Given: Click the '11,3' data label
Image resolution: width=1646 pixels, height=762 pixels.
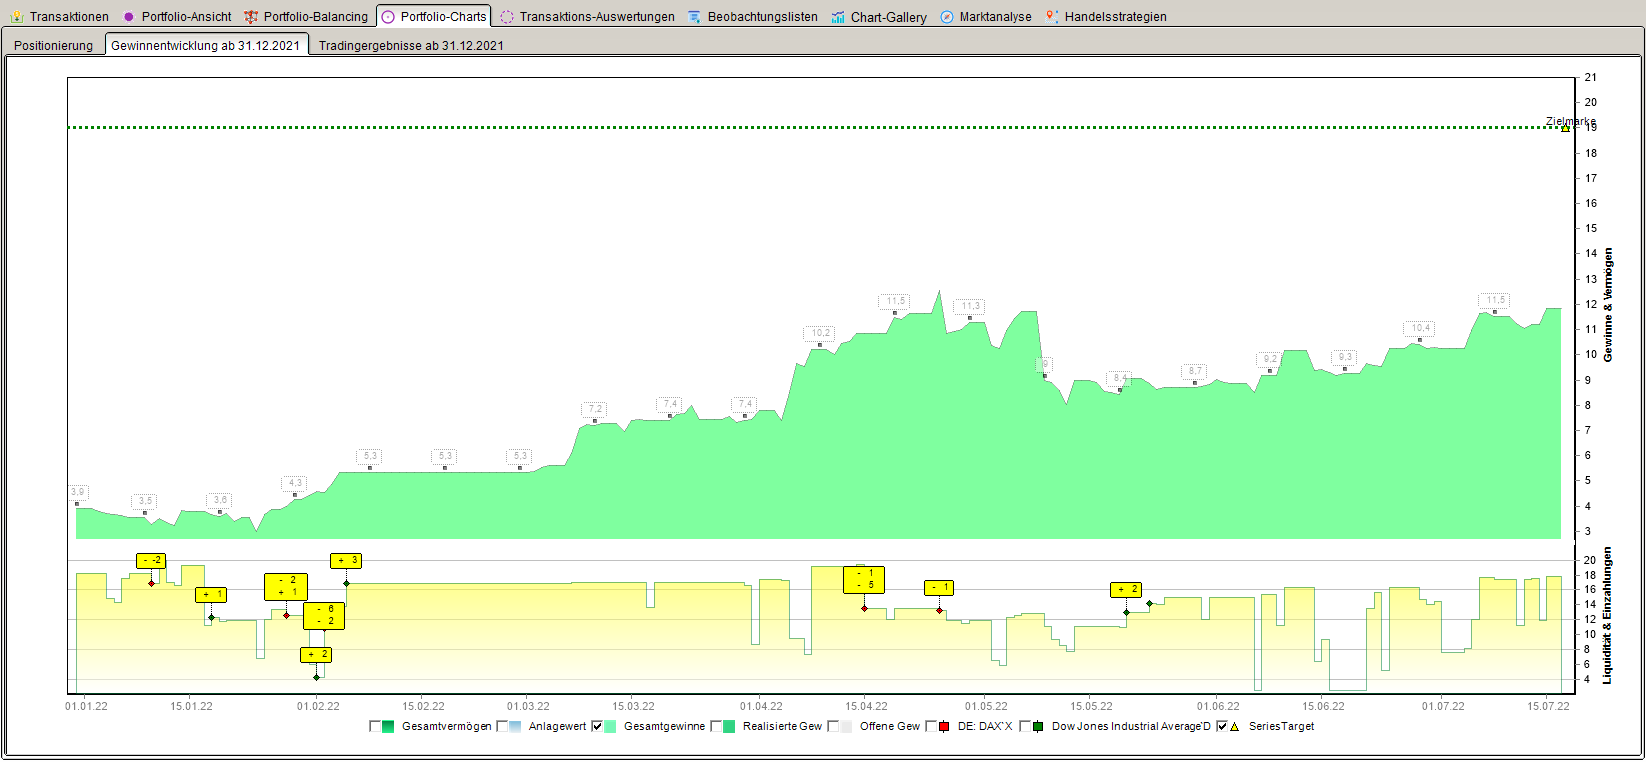Looking at the screenshot, I should click(969, 306).
